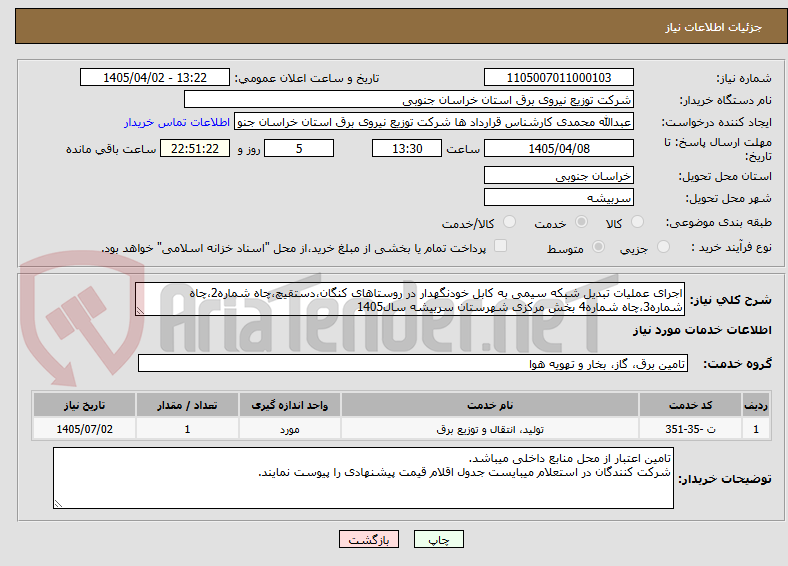The height and width of the screenshot is (566, 788).
Task: Click the جزئیات اطلاعات نیاز page title
Action: (714, 27)
